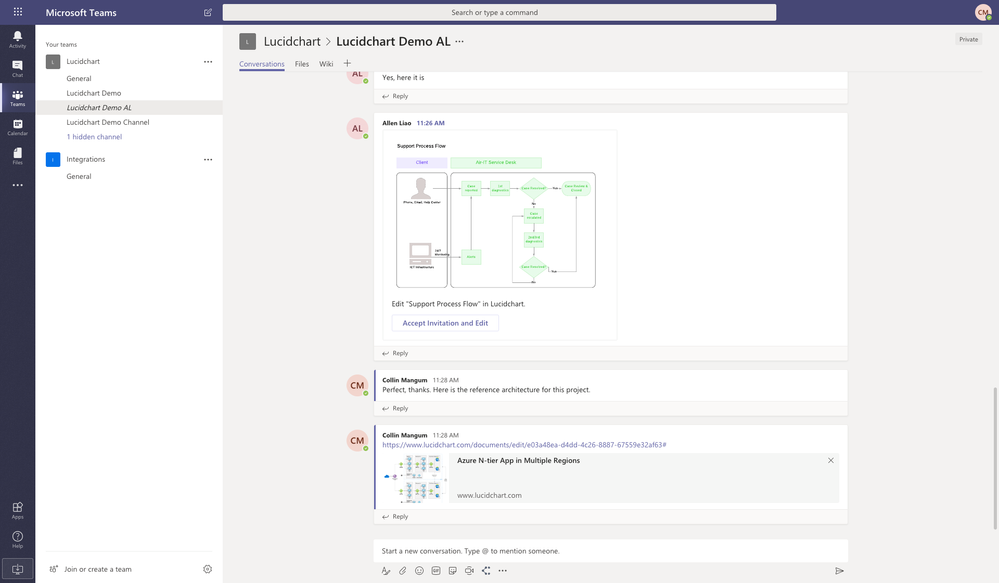Viewport: 999px width, 583px height.
Task: Click the Format text icon
Action: pos(385,570)
